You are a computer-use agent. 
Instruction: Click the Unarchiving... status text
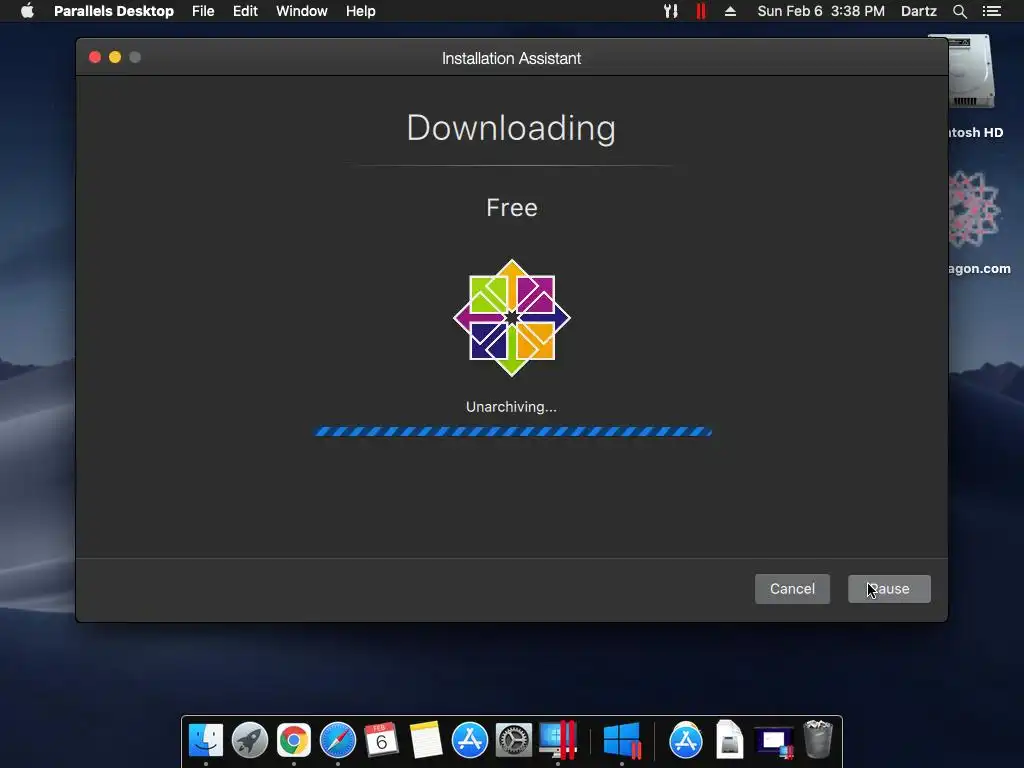[x=511, y=407]
